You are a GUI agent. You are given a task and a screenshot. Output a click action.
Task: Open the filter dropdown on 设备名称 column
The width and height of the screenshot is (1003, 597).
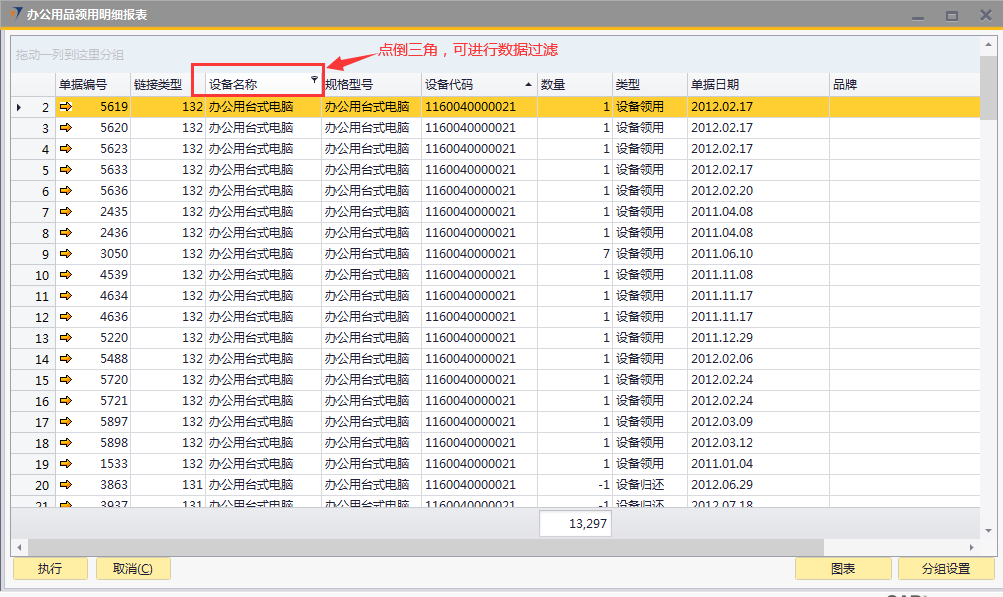pyautogui.click(x=314, y=79)
